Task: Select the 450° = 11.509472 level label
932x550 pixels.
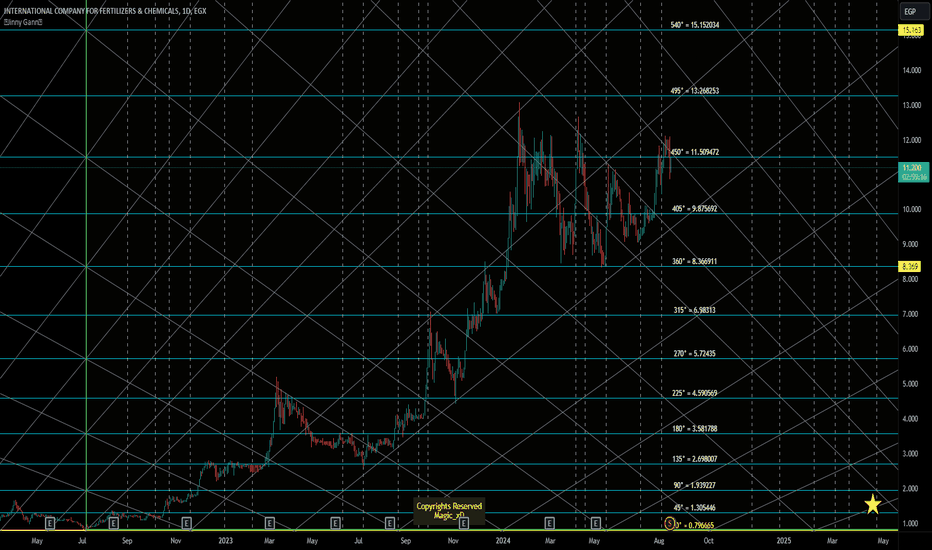Action: point(695,152)
